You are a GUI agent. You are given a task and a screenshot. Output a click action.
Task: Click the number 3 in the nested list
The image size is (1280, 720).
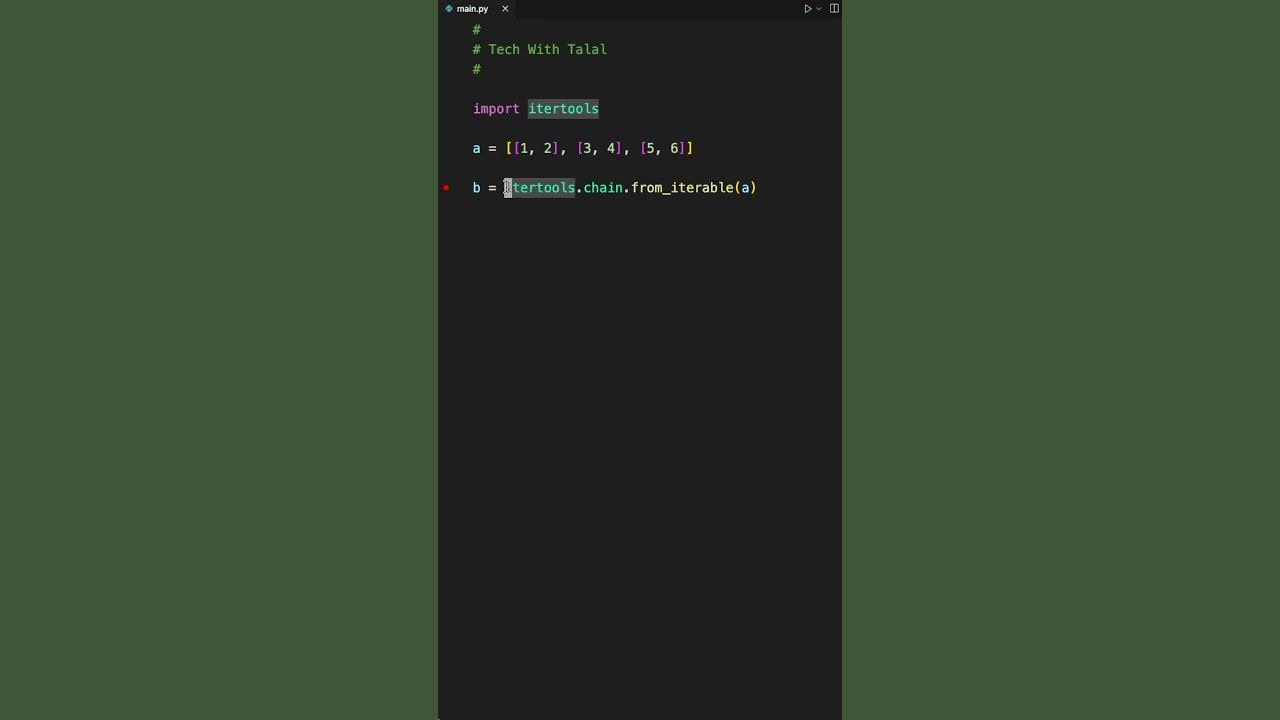587,148
